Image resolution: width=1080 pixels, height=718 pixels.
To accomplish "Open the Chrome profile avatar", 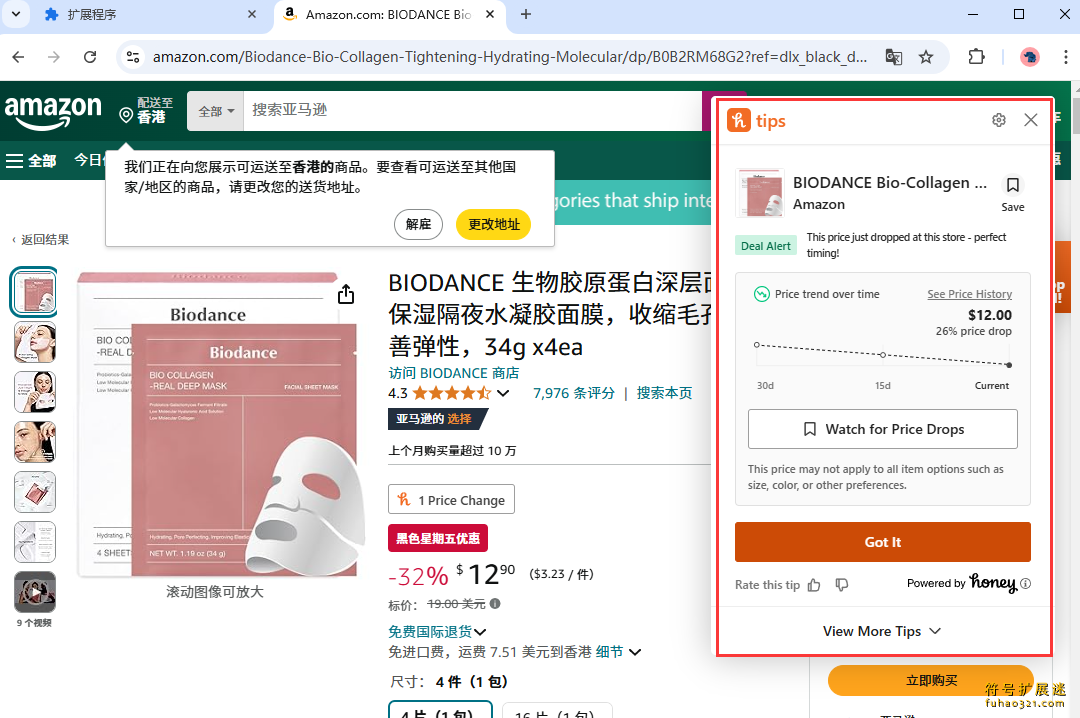I will click(1030, 57).
